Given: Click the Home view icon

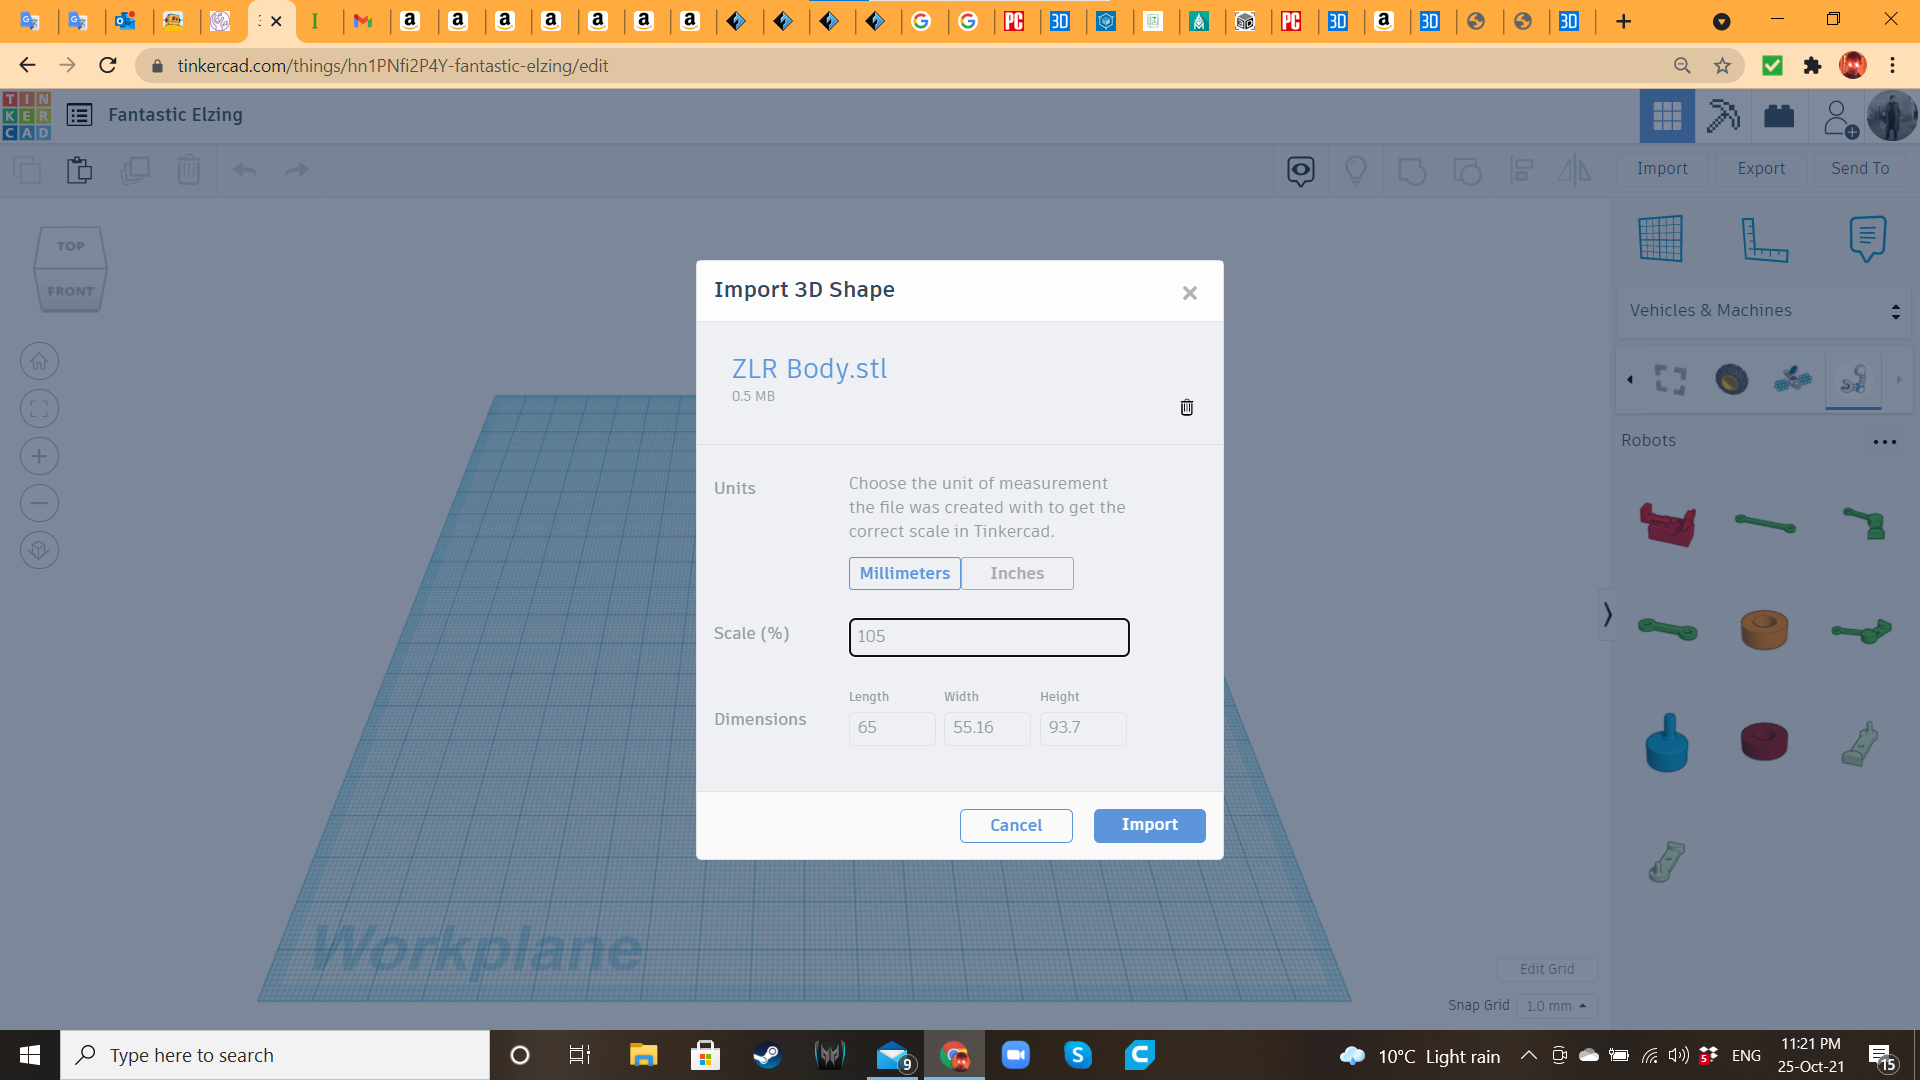Looking at the screenshot, I should [x=39, y=361].
